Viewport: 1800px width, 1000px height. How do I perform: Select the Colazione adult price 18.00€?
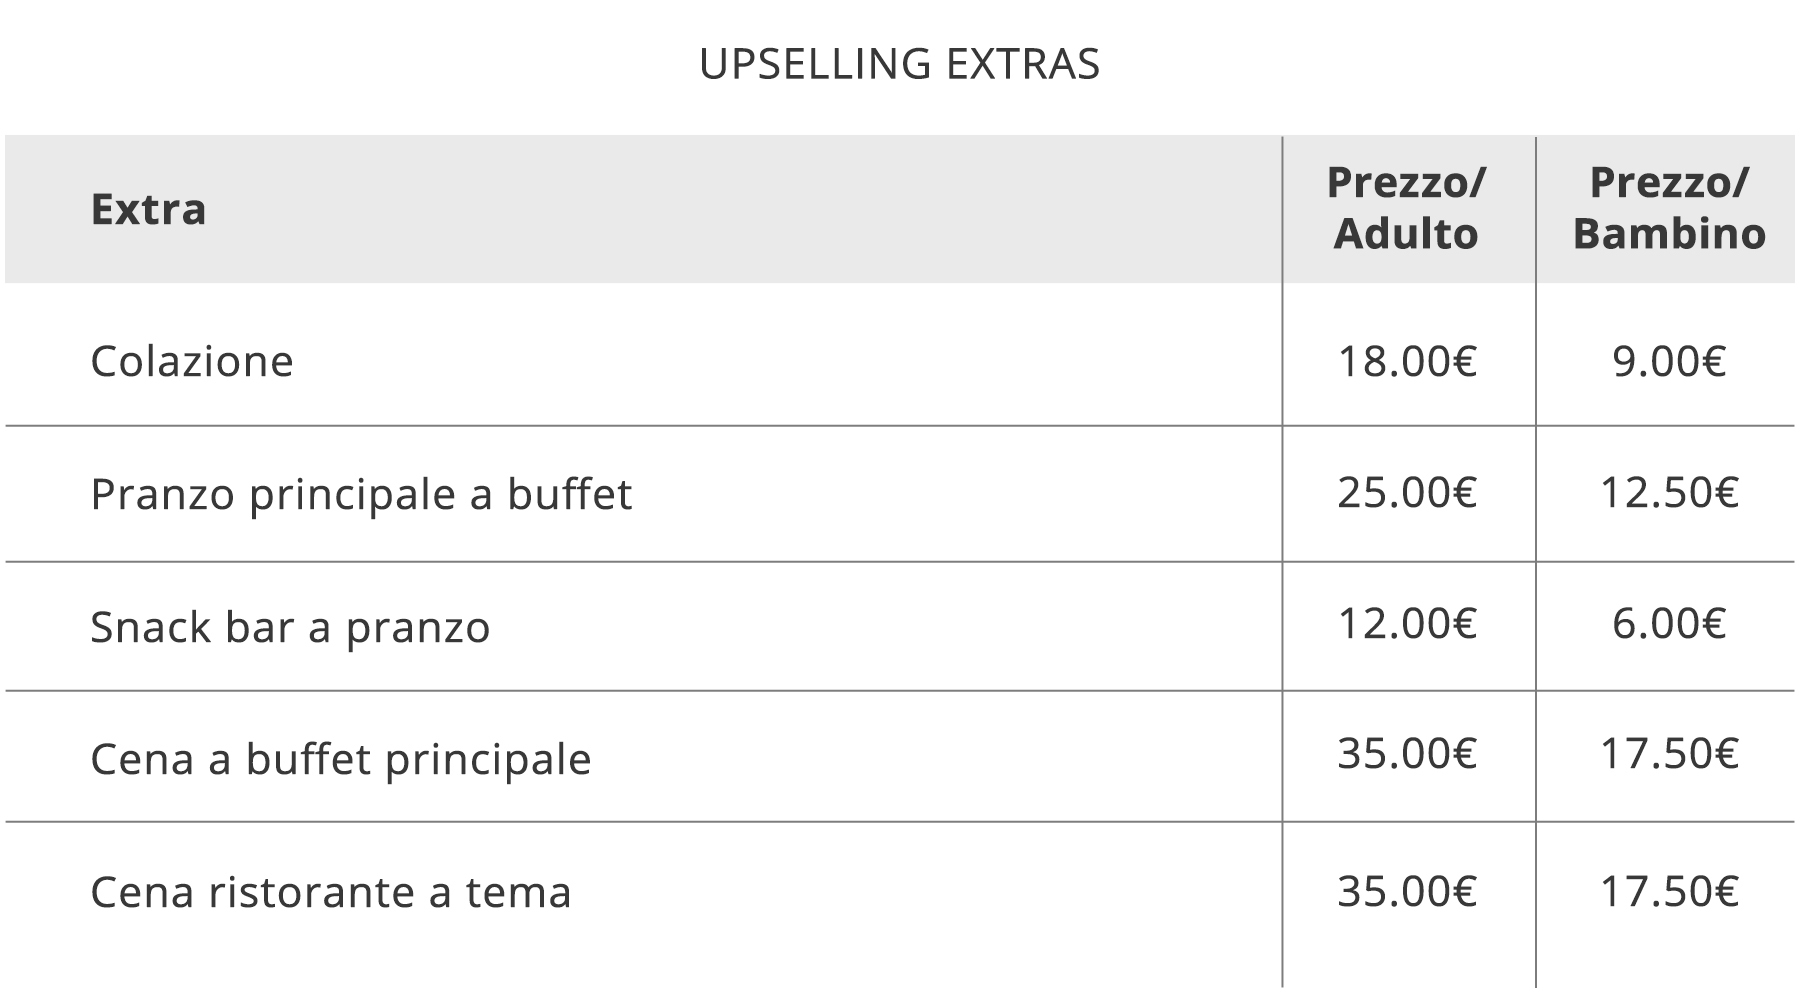(x=1407, y=361)
